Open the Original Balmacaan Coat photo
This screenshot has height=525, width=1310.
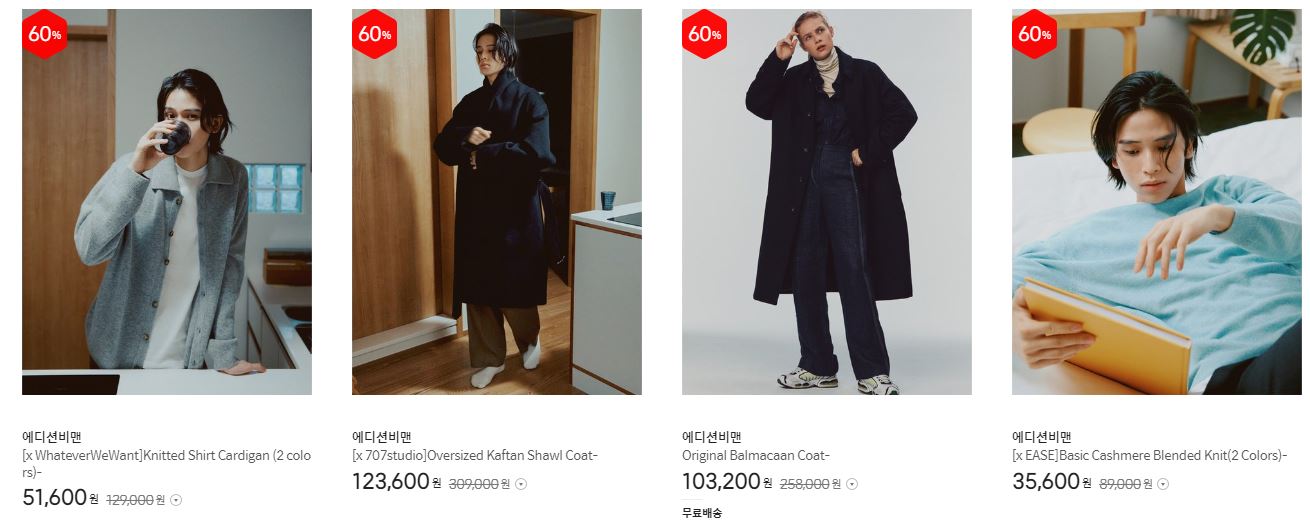coord(827,202)
